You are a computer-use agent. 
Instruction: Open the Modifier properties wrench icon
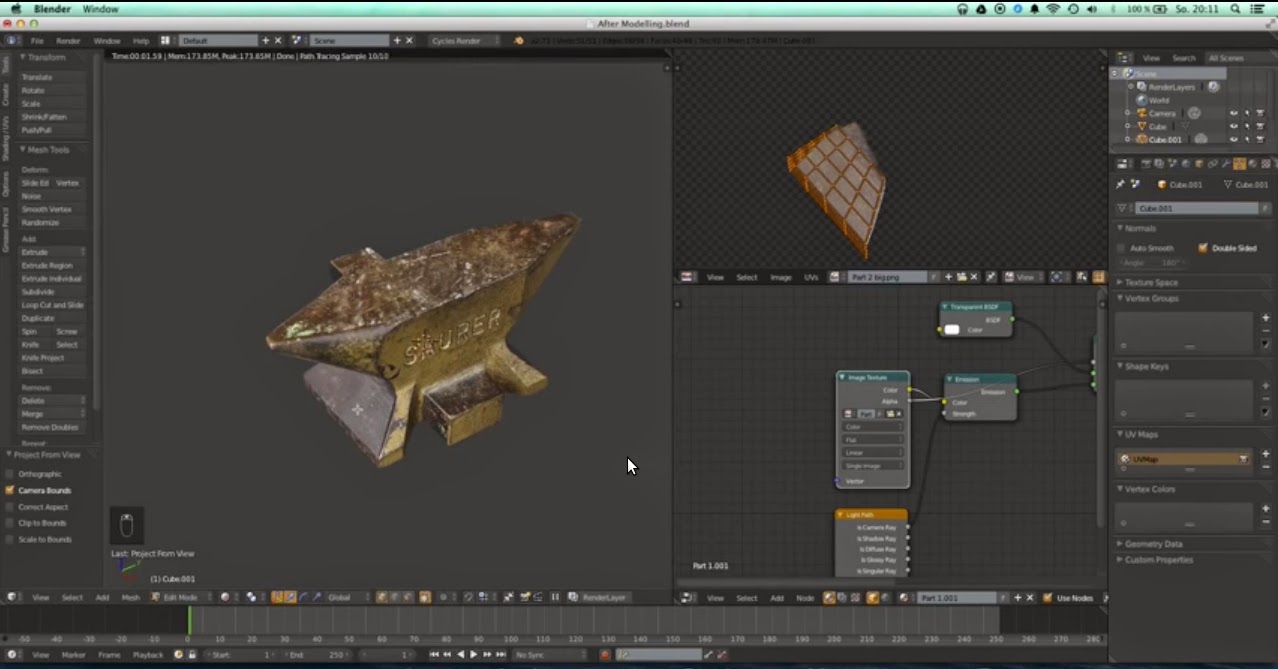point(1225,164)
